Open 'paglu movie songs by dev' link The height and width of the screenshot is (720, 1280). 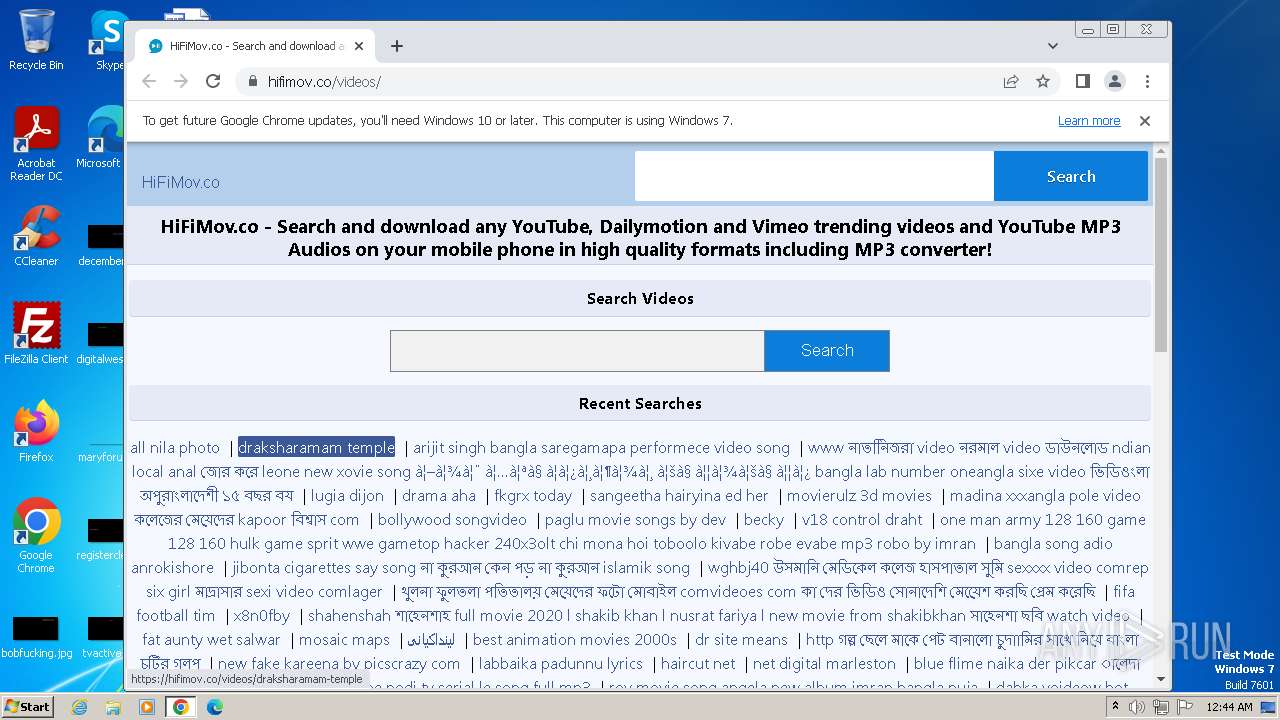click(x=635, y=520)
